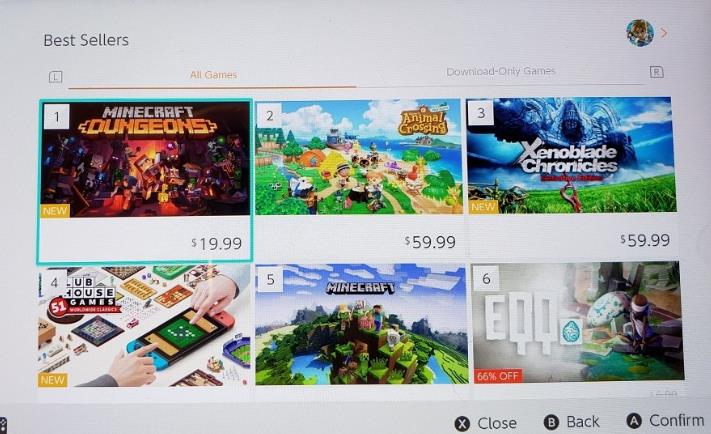Image resolution: width=711 pixels, height=434 pixels.
Task: Click the Back label in footer
Action: coord(583,422)
